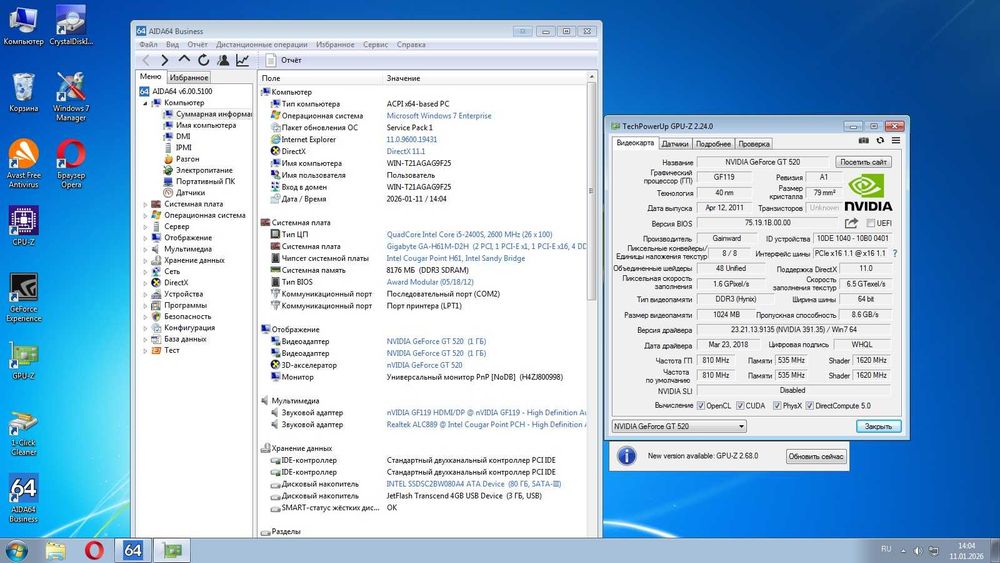Screen dimensions: 1000x563
Task: Click the GPU-Z BIOS share/export icon
Action: pos(851,223)
